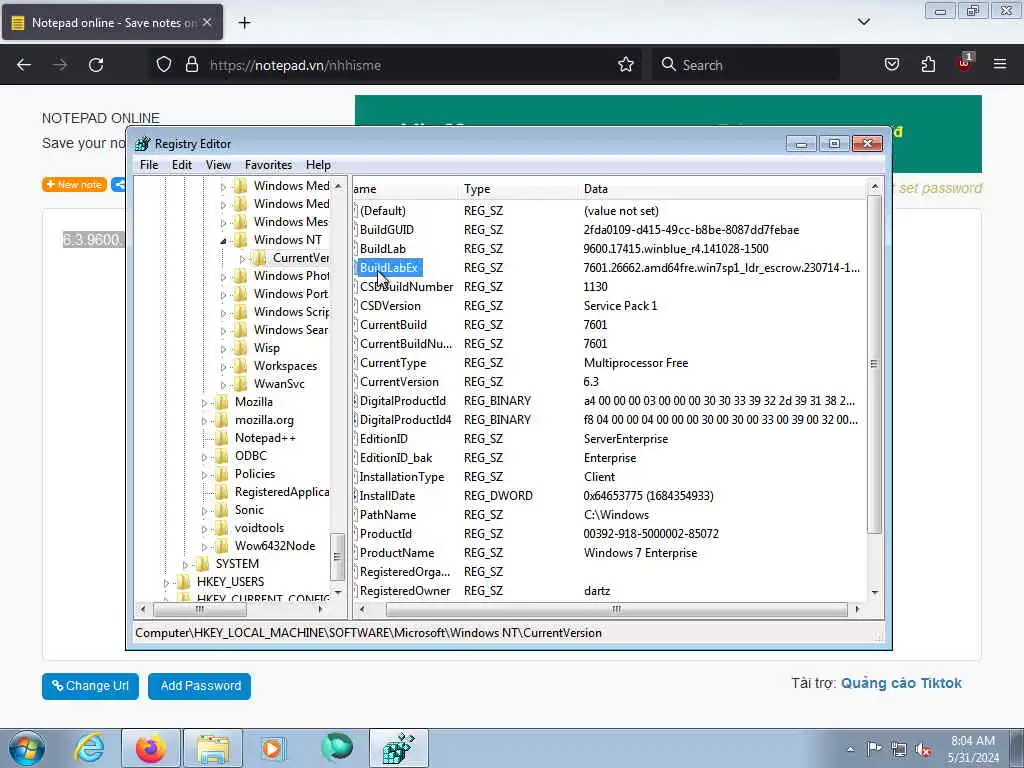Open Registry Editor Edit menu
This screenshot has width=1024, height=768.
pos(182,165)
